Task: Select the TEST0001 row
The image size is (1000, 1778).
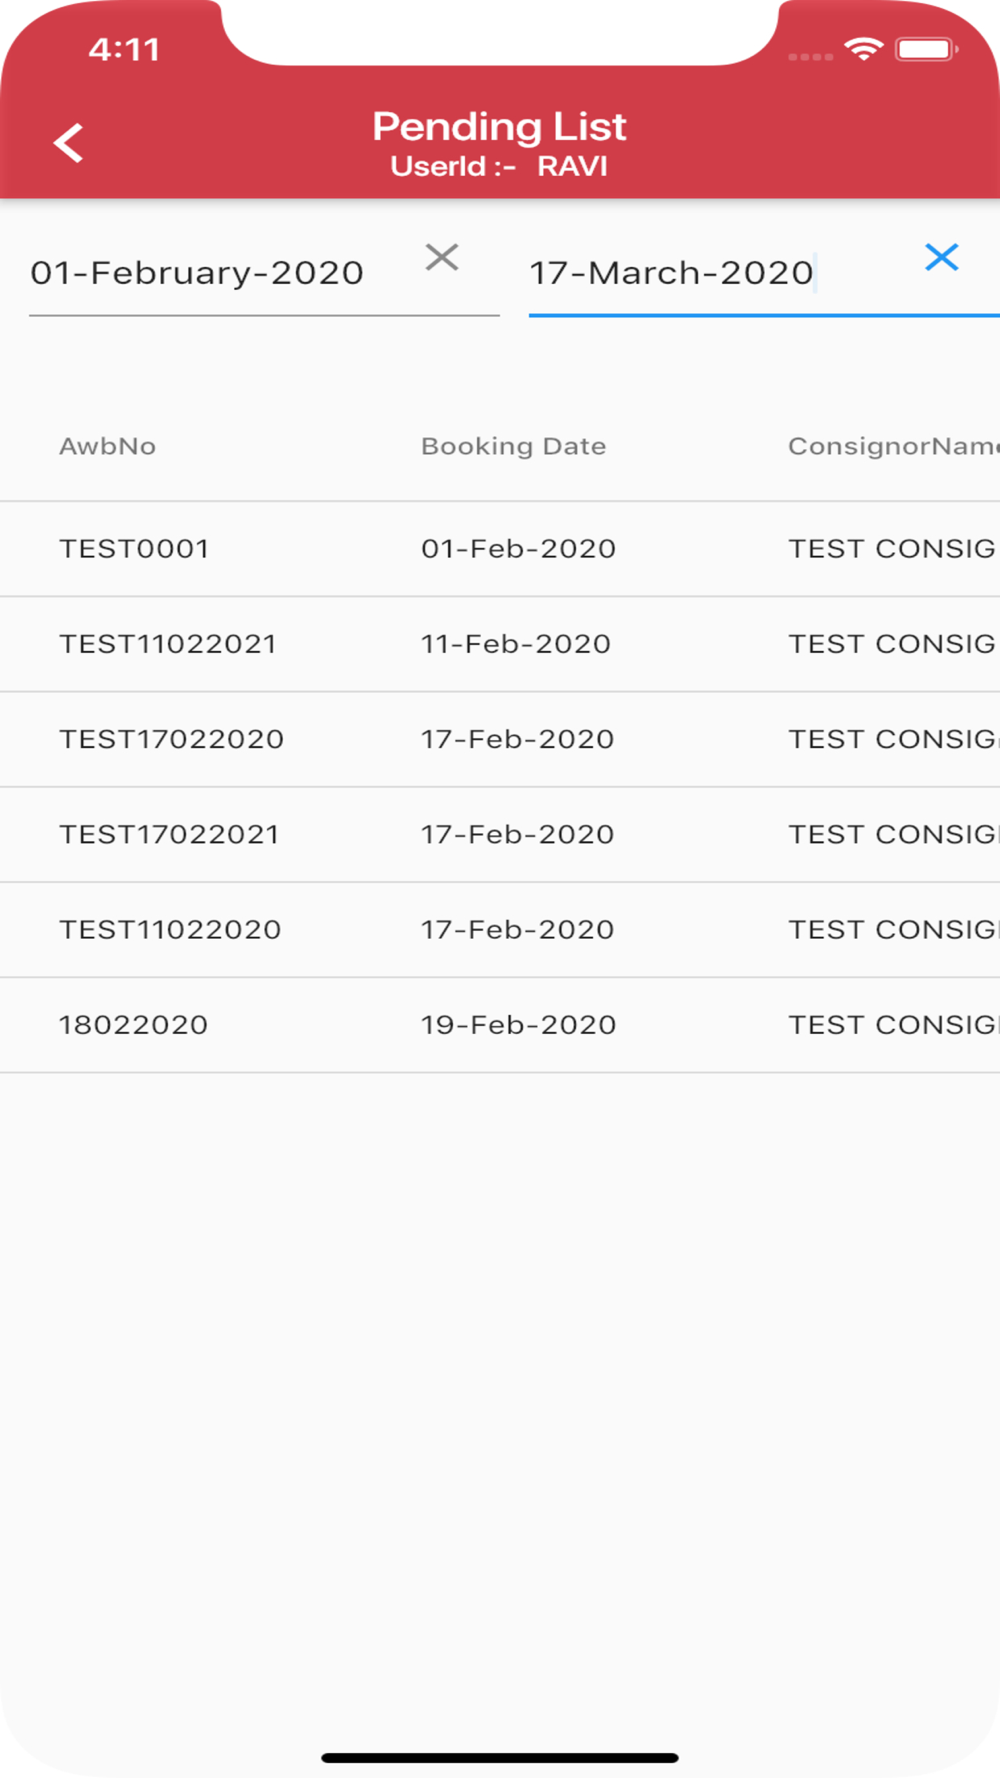Action: click(x=134, y=549)
